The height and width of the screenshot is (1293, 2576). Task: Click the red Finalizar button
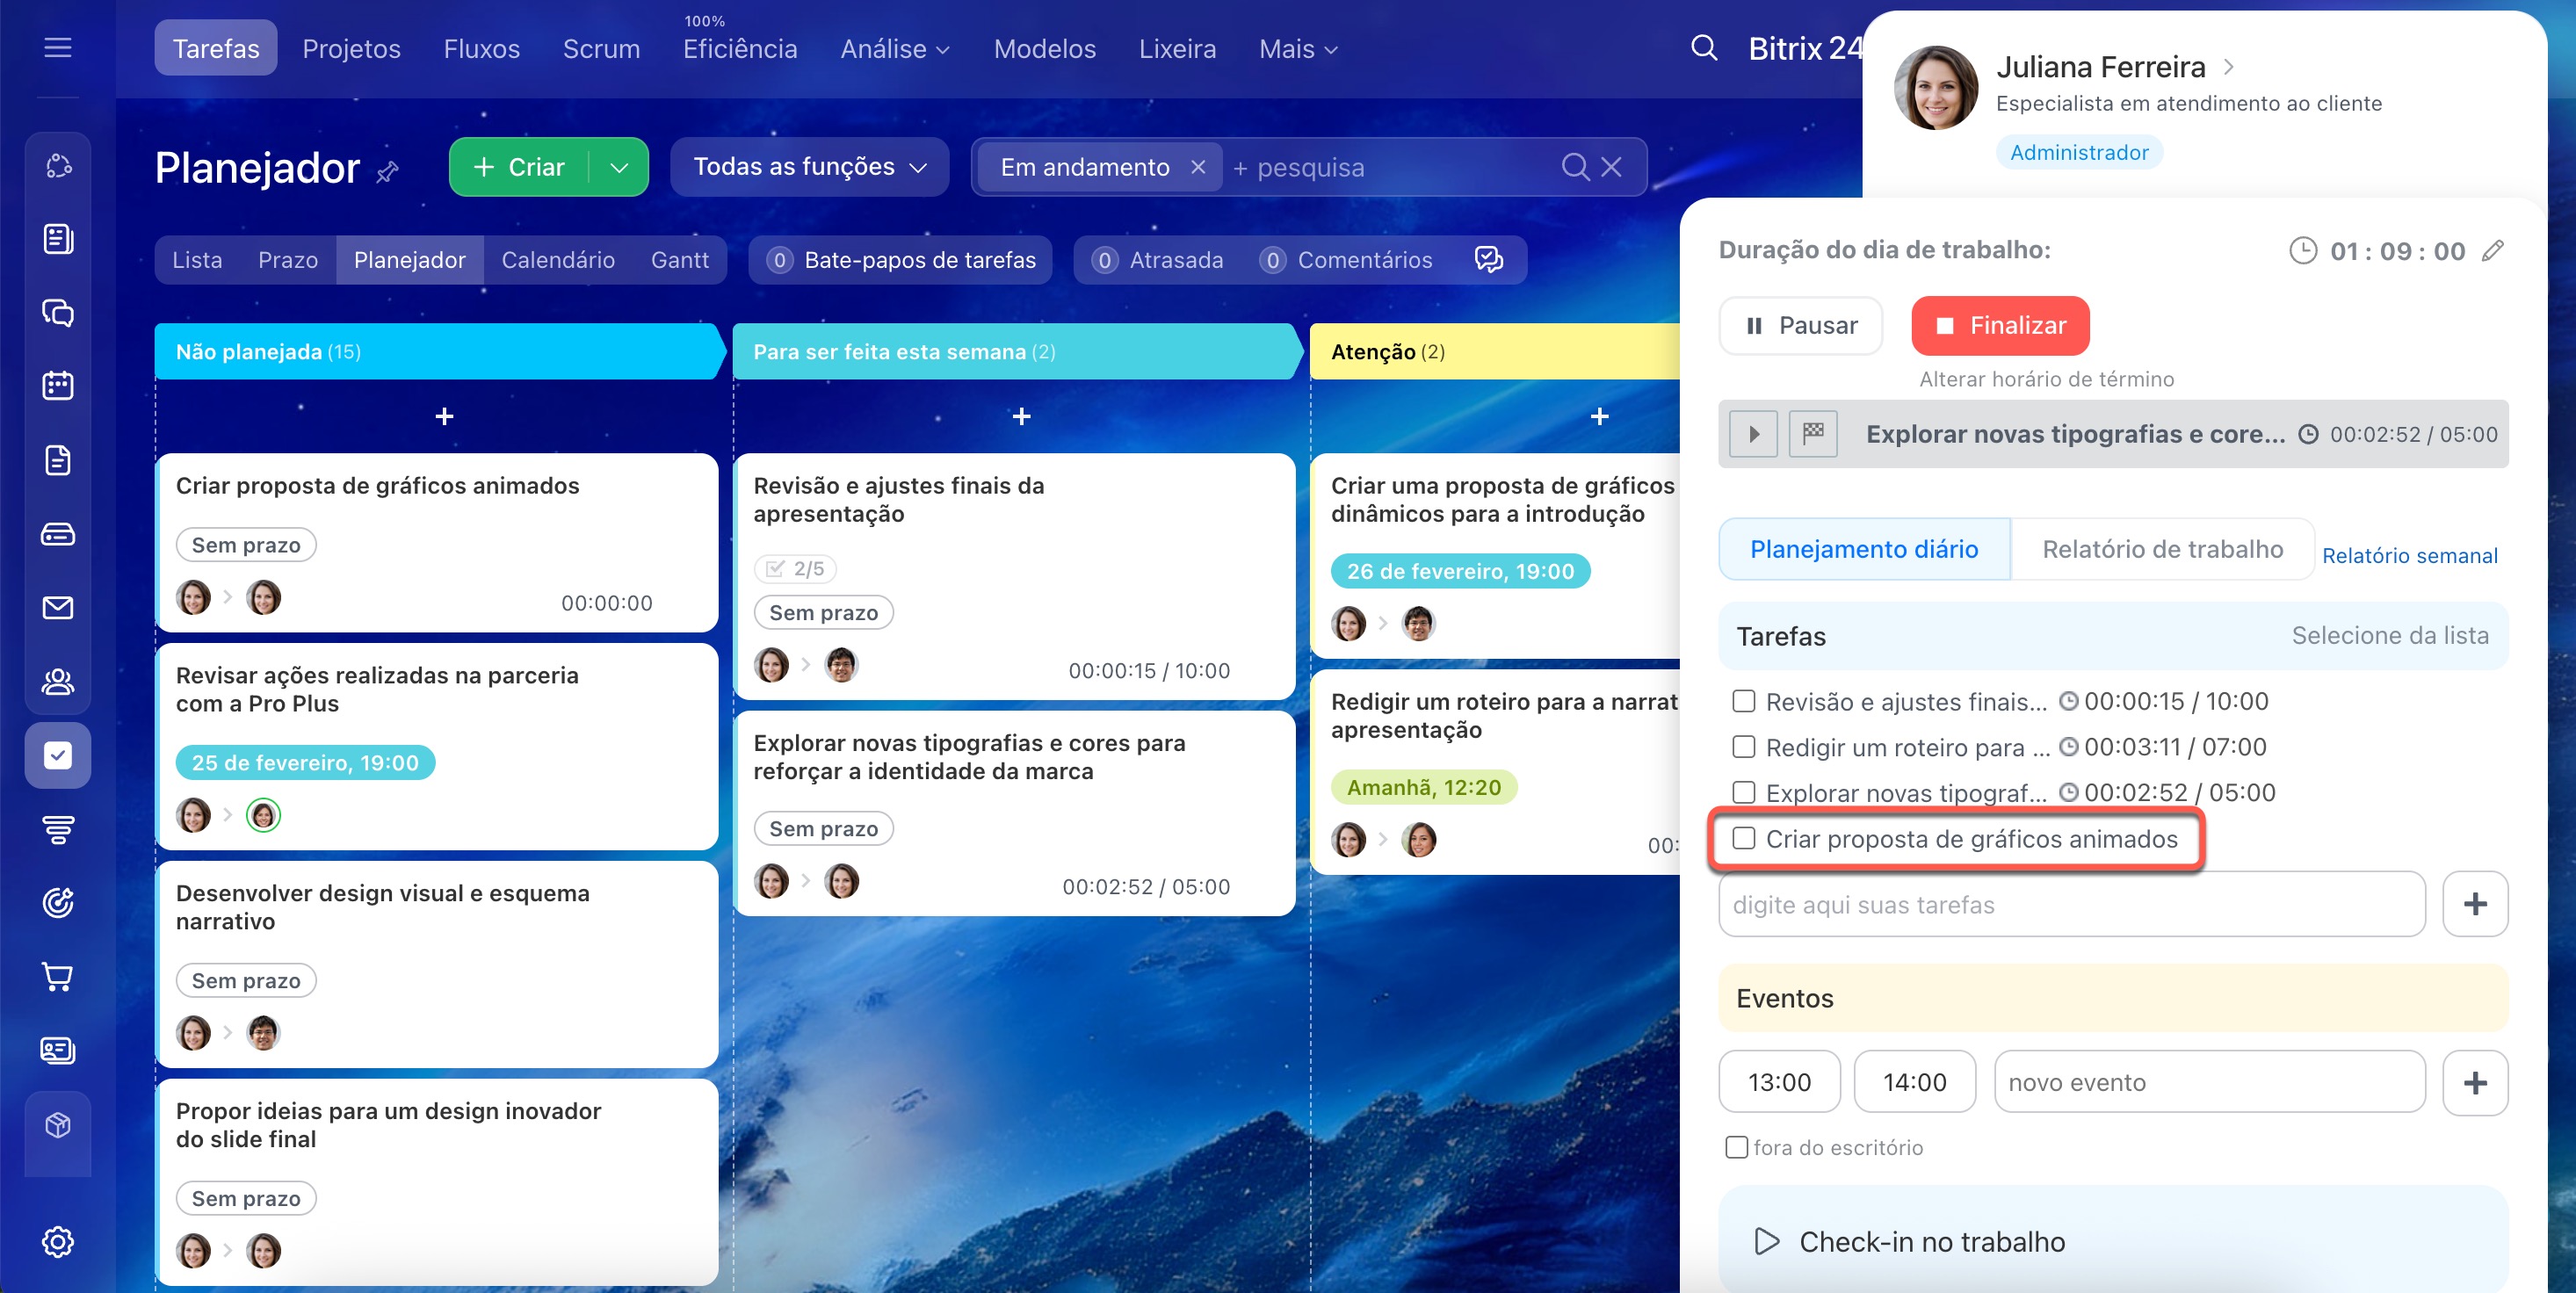click(x=2000, y=326)
